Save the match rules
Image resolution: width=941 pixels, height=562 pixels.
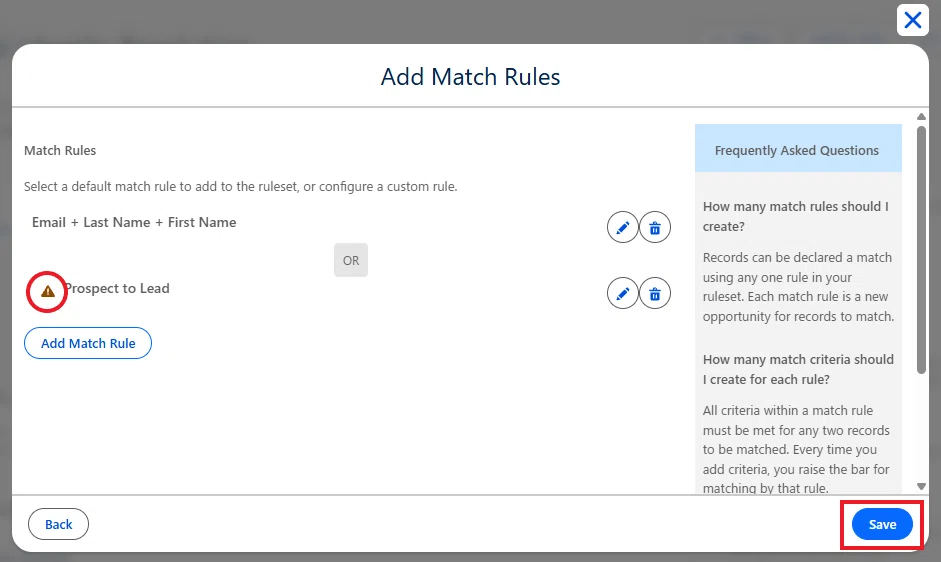[882, 524]
